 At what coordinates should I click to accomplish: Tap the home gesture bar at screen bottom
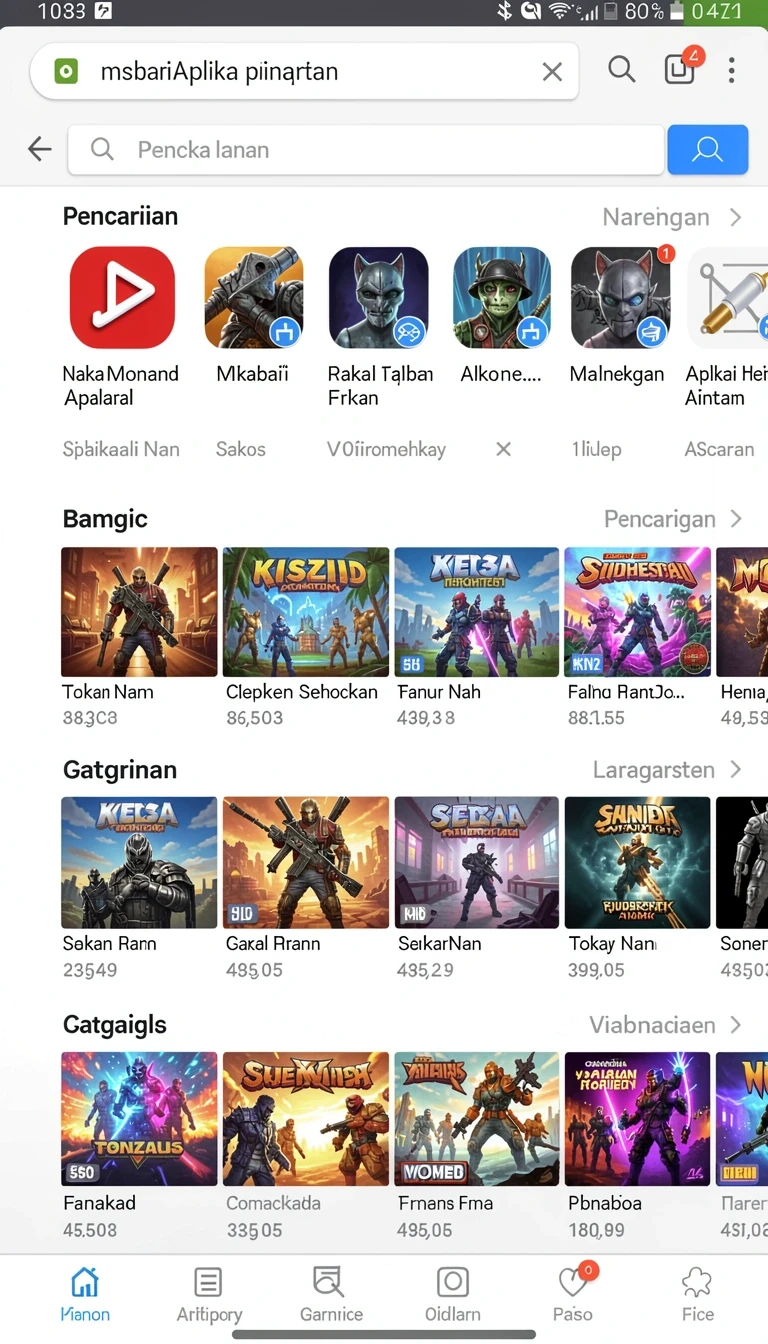click(x=384, y=1335)
